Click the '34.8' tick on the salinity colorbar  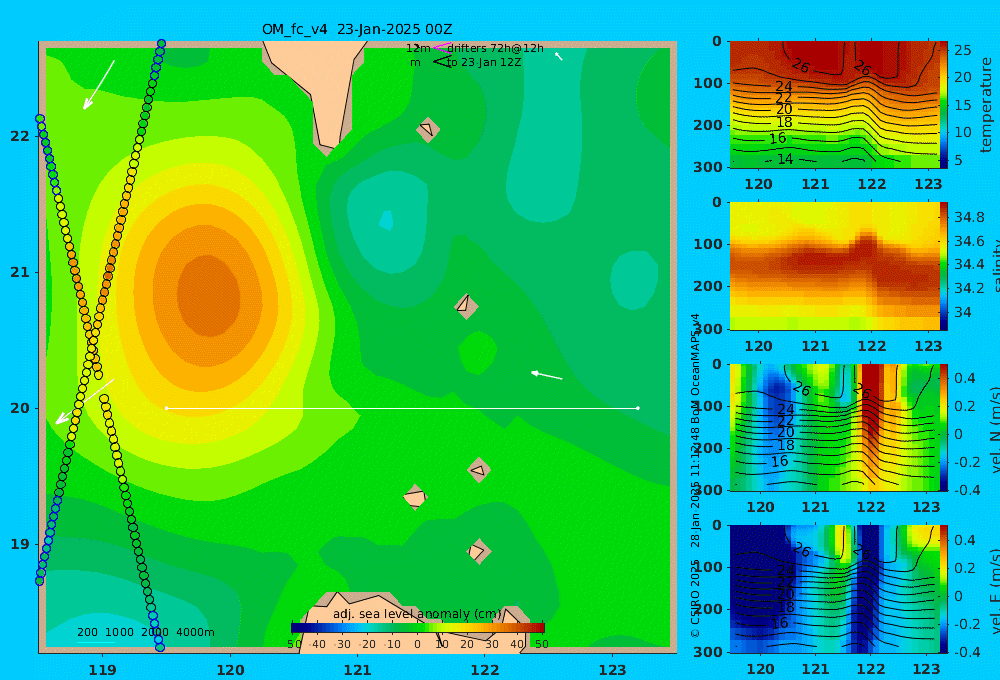pos(969,217)
